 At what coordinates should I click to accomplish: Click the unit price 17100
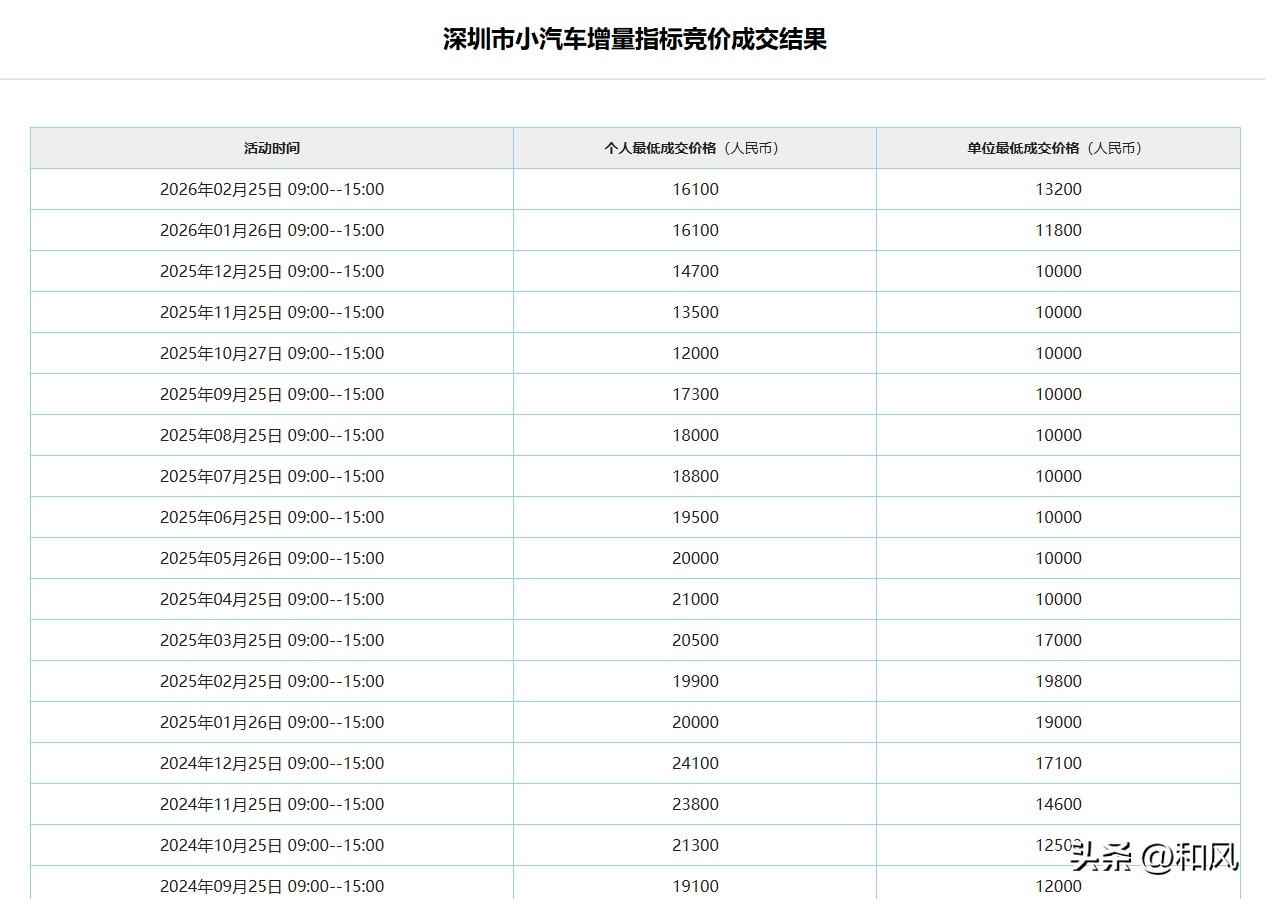[x=1058, y=763]
